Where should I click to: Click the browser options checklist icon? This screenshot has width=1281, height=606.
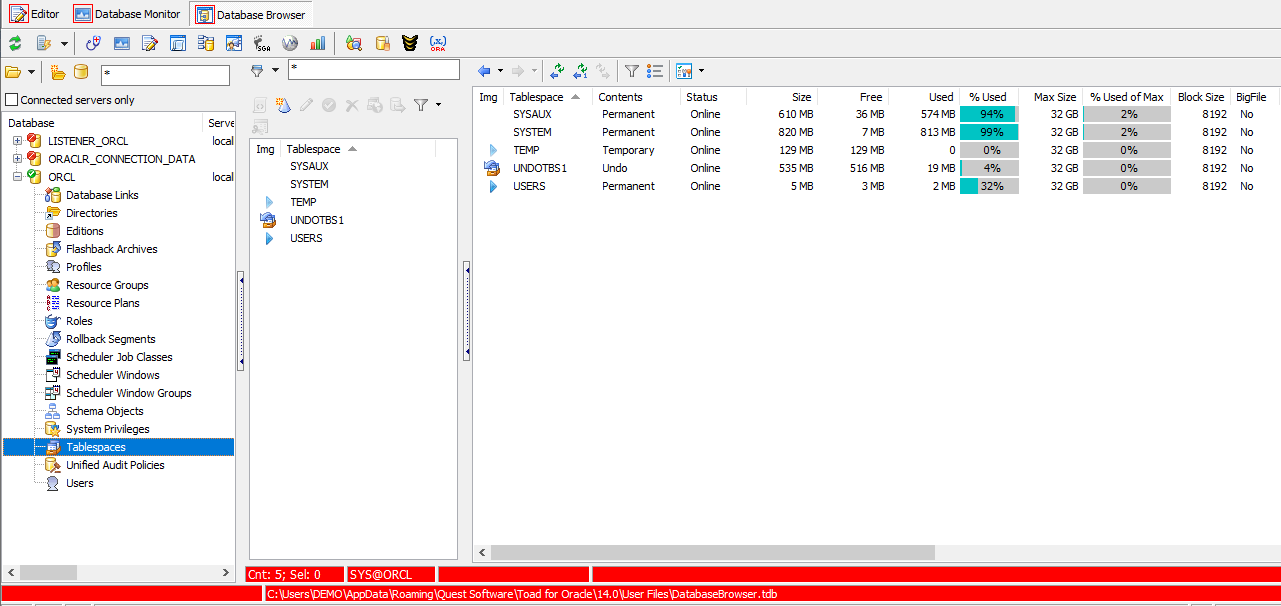(x=685, y=71)
